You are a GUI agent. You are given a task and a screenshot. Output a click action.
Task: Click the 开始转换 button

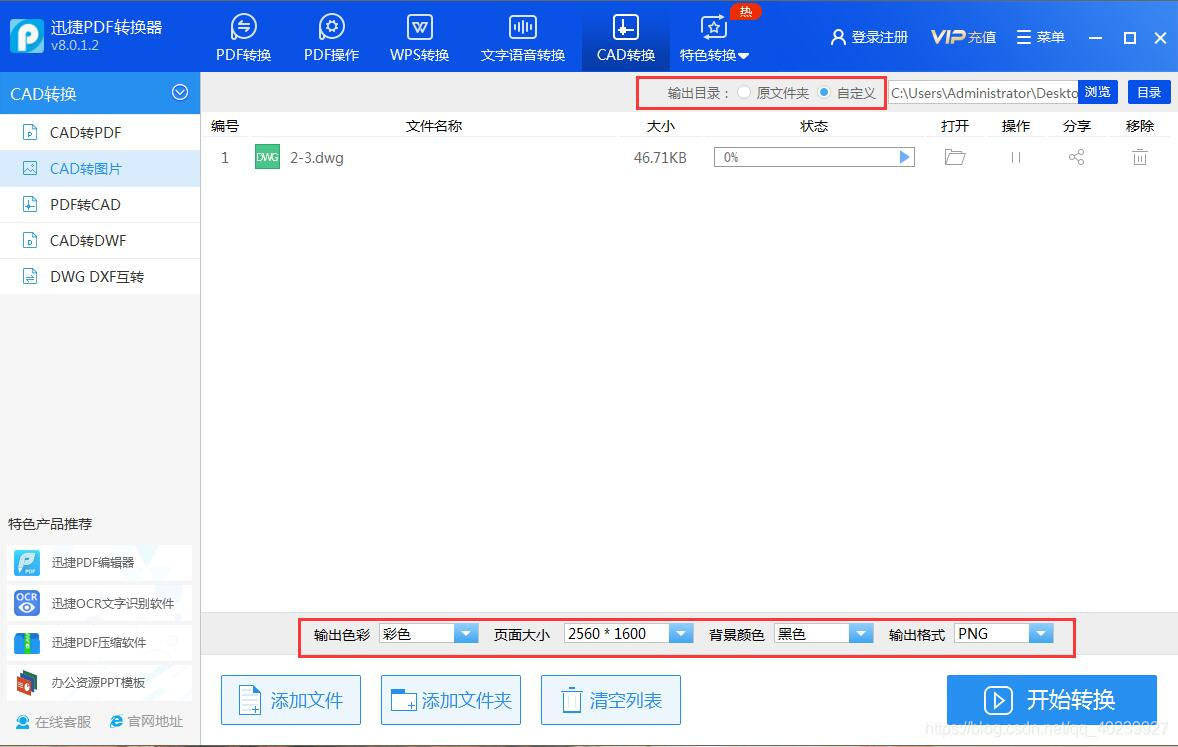click(x=1051, y=700)
